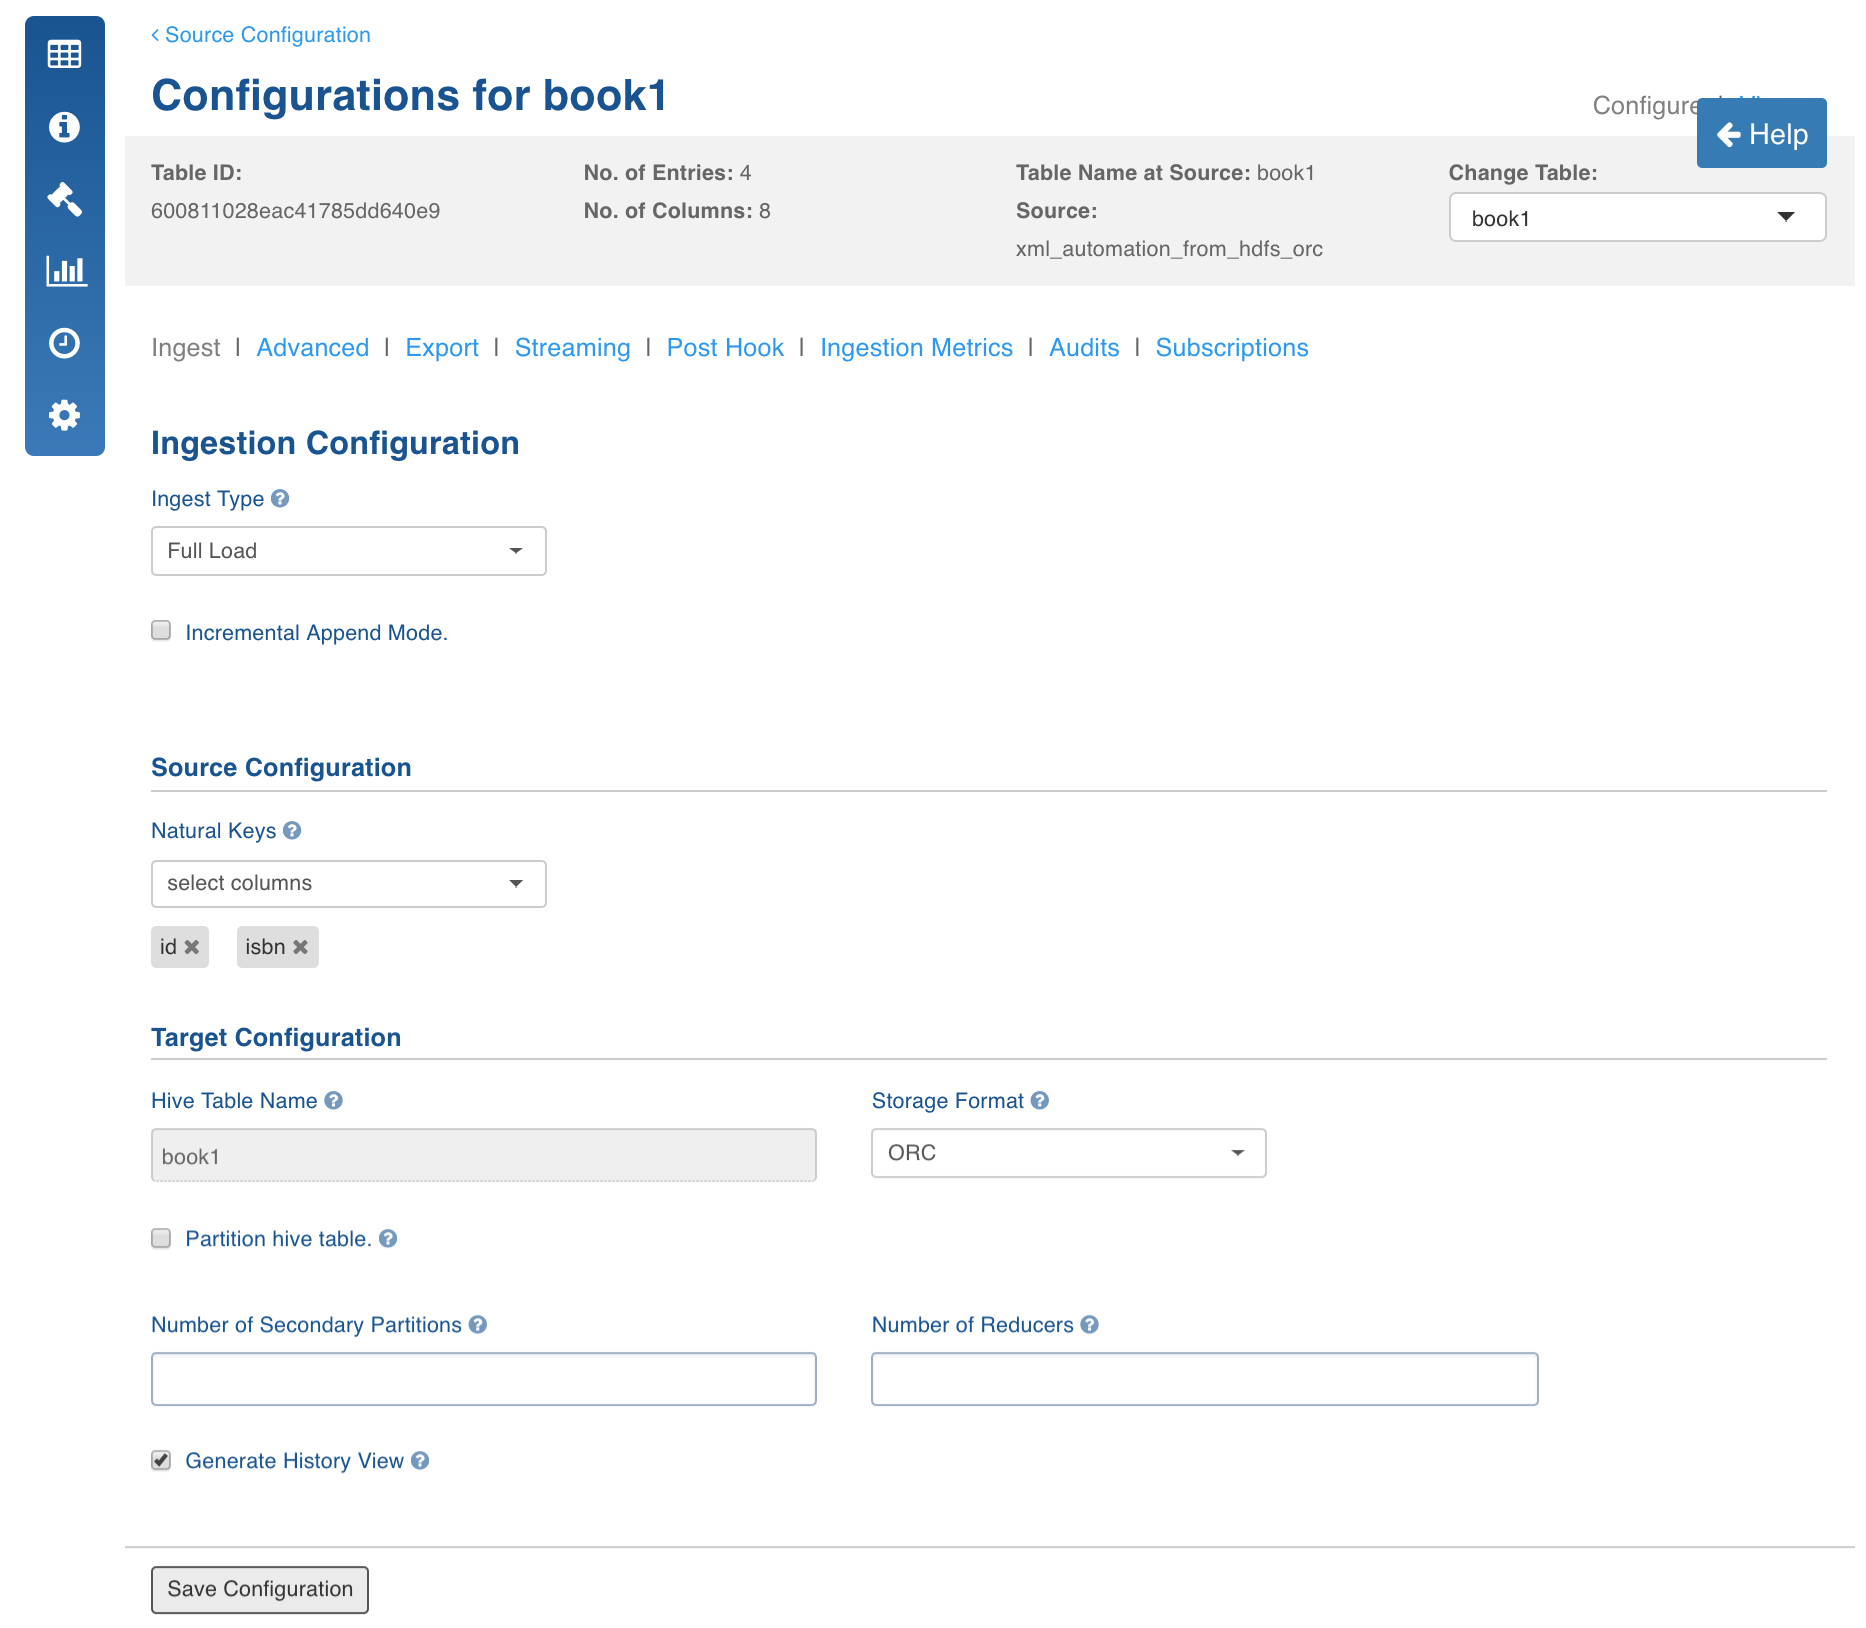
Task: Click help icon beside Hive Table Name
Action: 334,1100
